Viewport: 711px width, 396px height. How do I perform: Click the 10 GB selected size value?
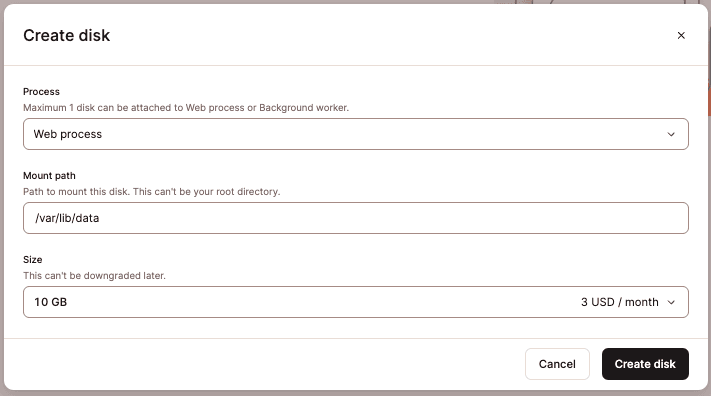tap(50, 302)
